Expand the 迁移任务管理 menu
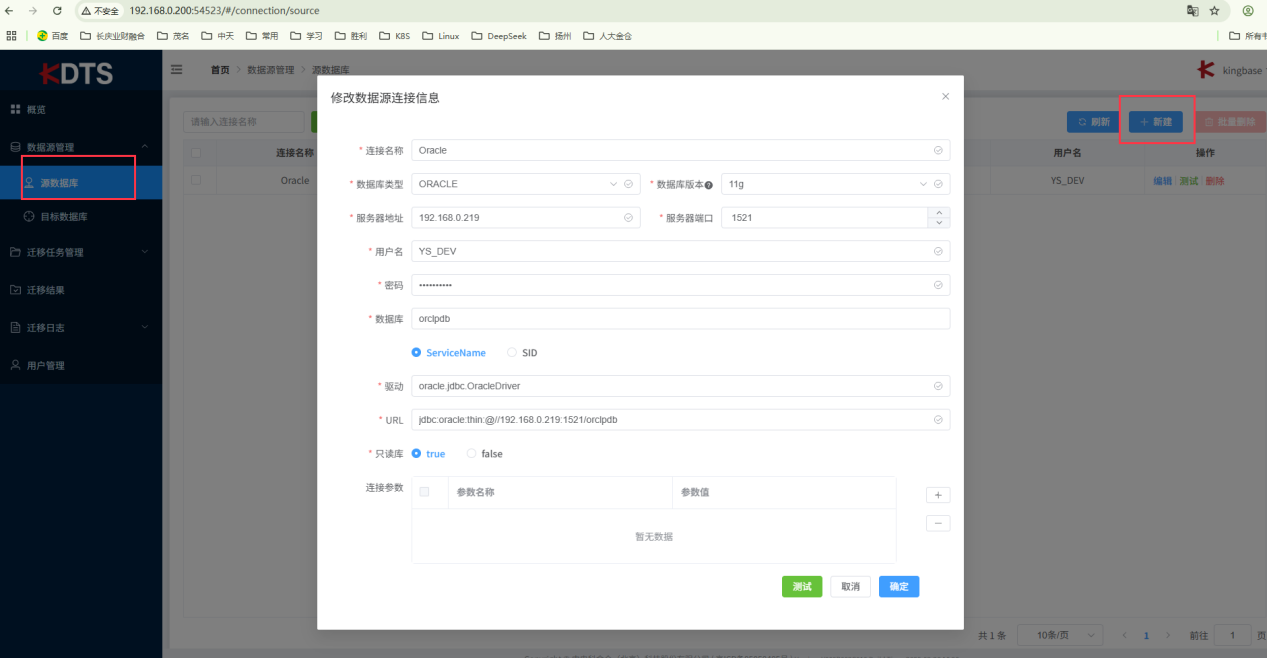 coord(81,252)
